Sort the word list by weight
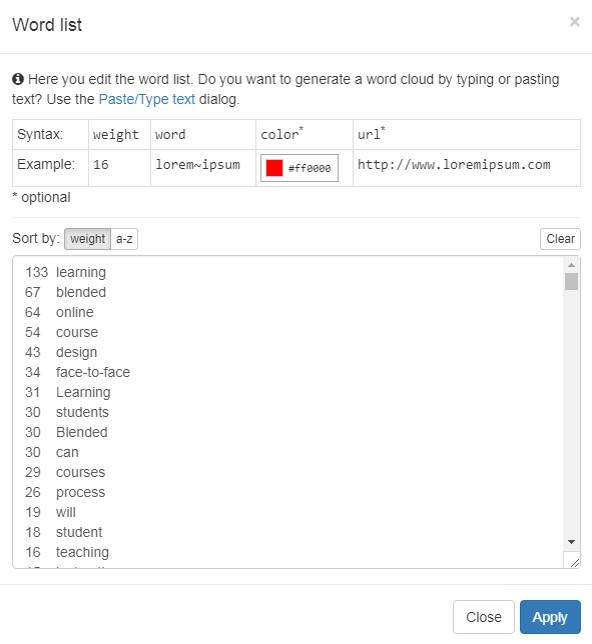Screen dimensions: 592x644 [88, 239]
